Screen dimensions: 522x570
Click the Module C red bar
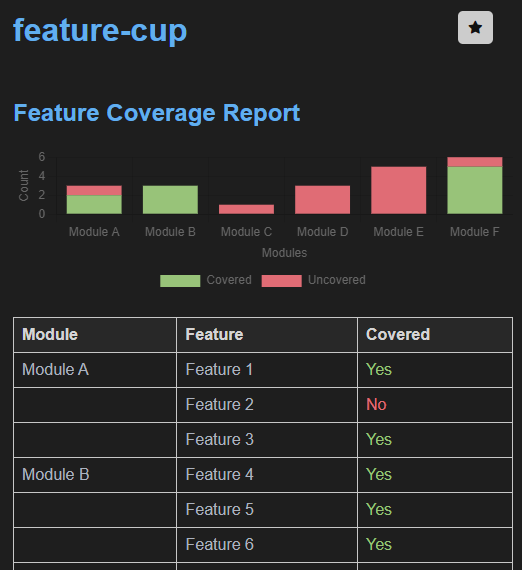246,209
